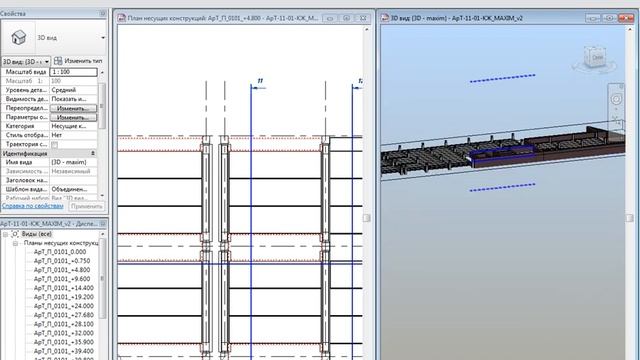
Task: Toggle the Траектория солнца checkbox
Action: [x=55, y=144]
